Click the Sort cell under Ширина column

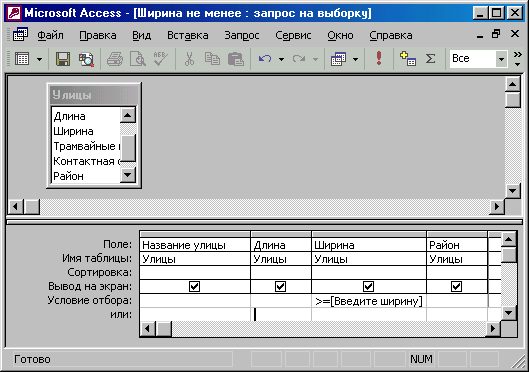pyautogui.click(x=369, y=273)
